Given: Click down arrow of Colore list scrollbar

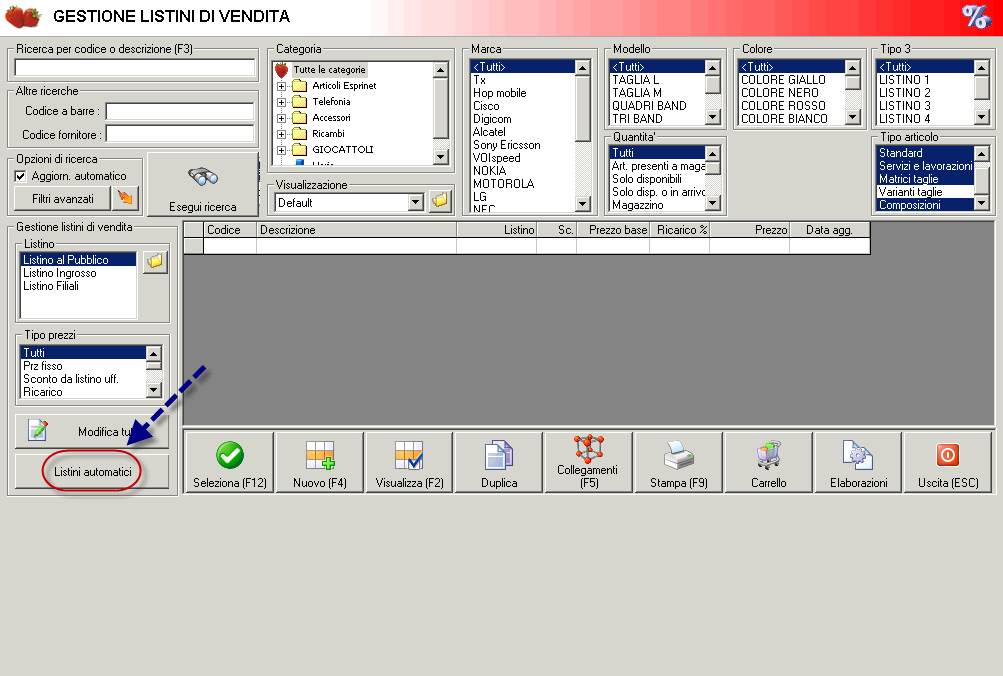Looking at the screenshot, I should [x=853, y=117].
